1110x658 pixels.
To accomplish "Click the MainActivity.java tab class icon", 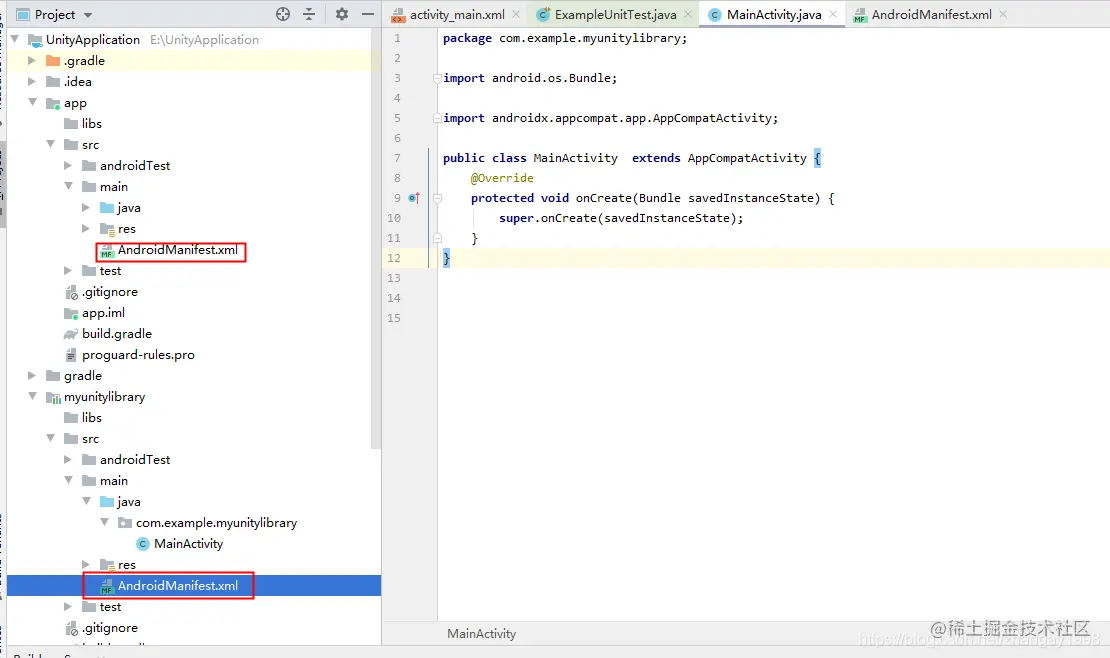I will 715,15.
